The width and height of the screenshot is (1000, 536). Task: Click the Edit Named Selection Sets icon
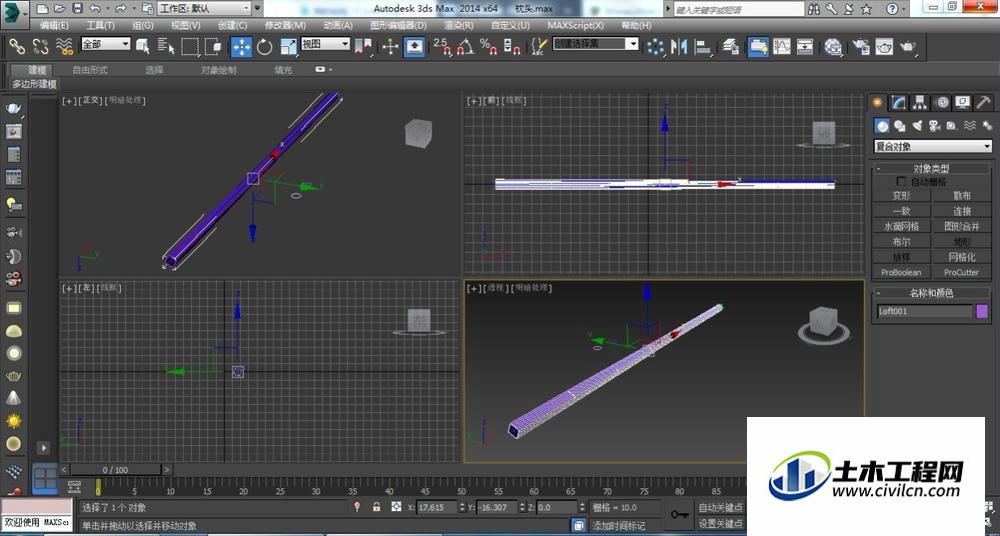pos(539,46)
